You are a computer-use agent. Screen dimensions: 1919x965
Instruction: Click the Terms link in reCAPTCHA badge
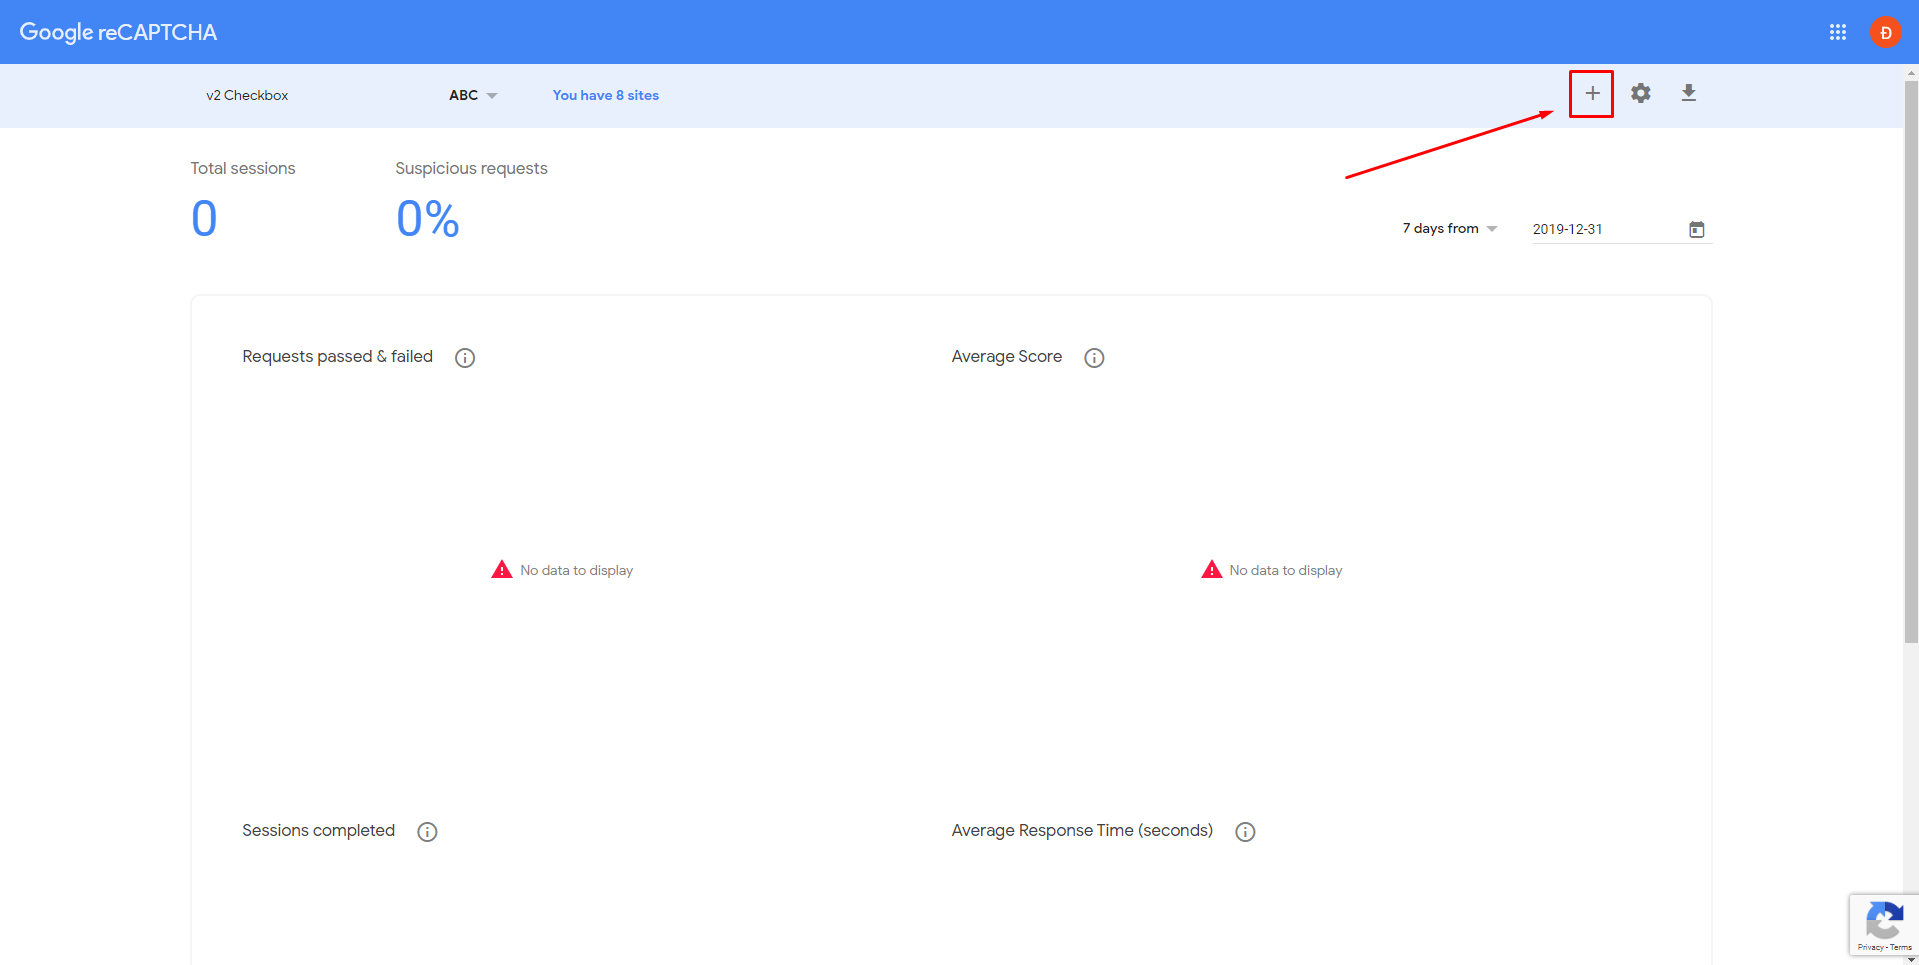[x=1901, y=947]
